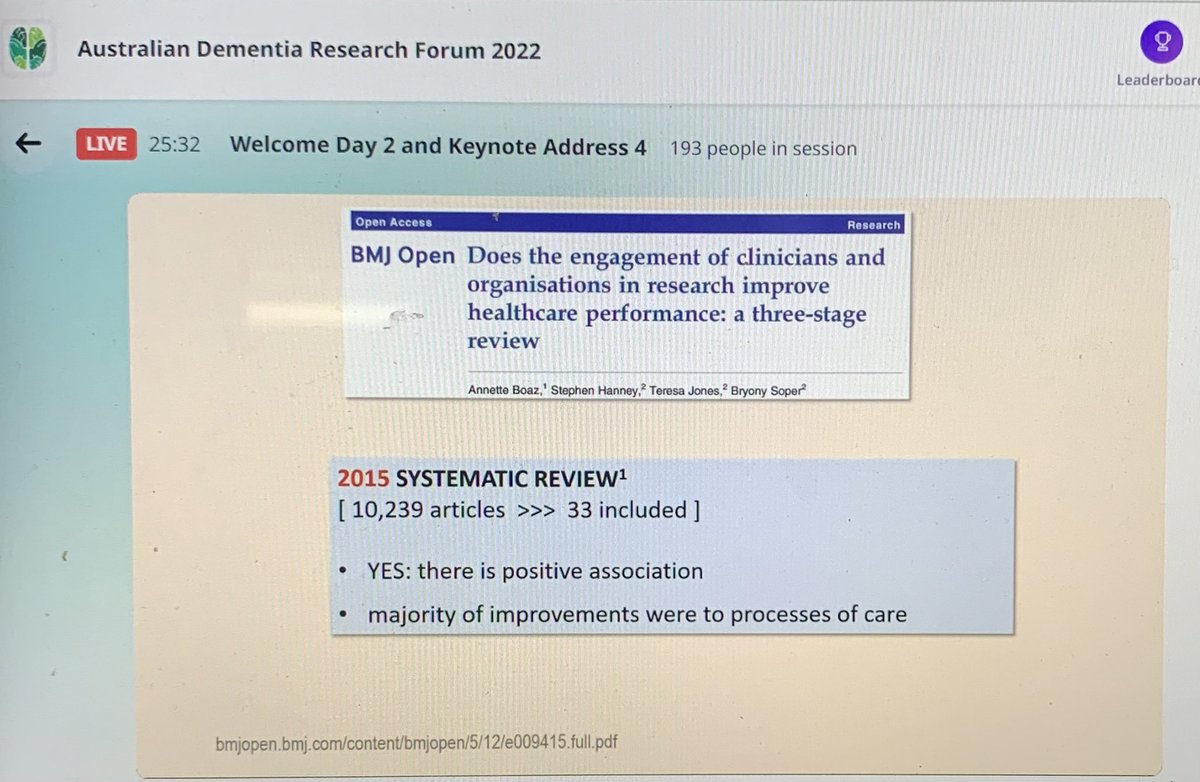Click the Australian Dementia Research Forum 2022 title
Image resolution: width=1200 pixels, height=782 pixels.
point(309,49)
